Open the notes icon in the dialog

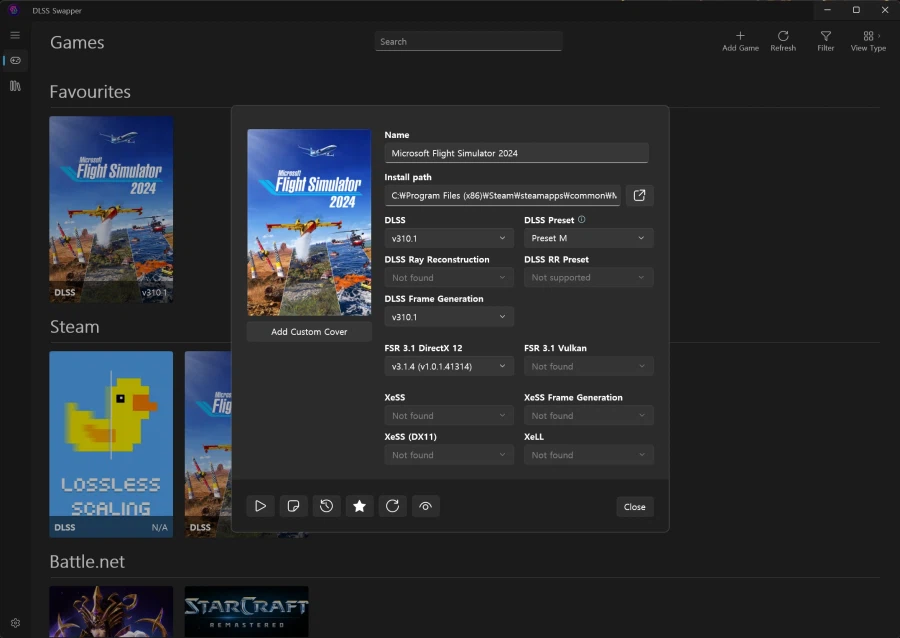pyautogui.click(x=293, y=506)
